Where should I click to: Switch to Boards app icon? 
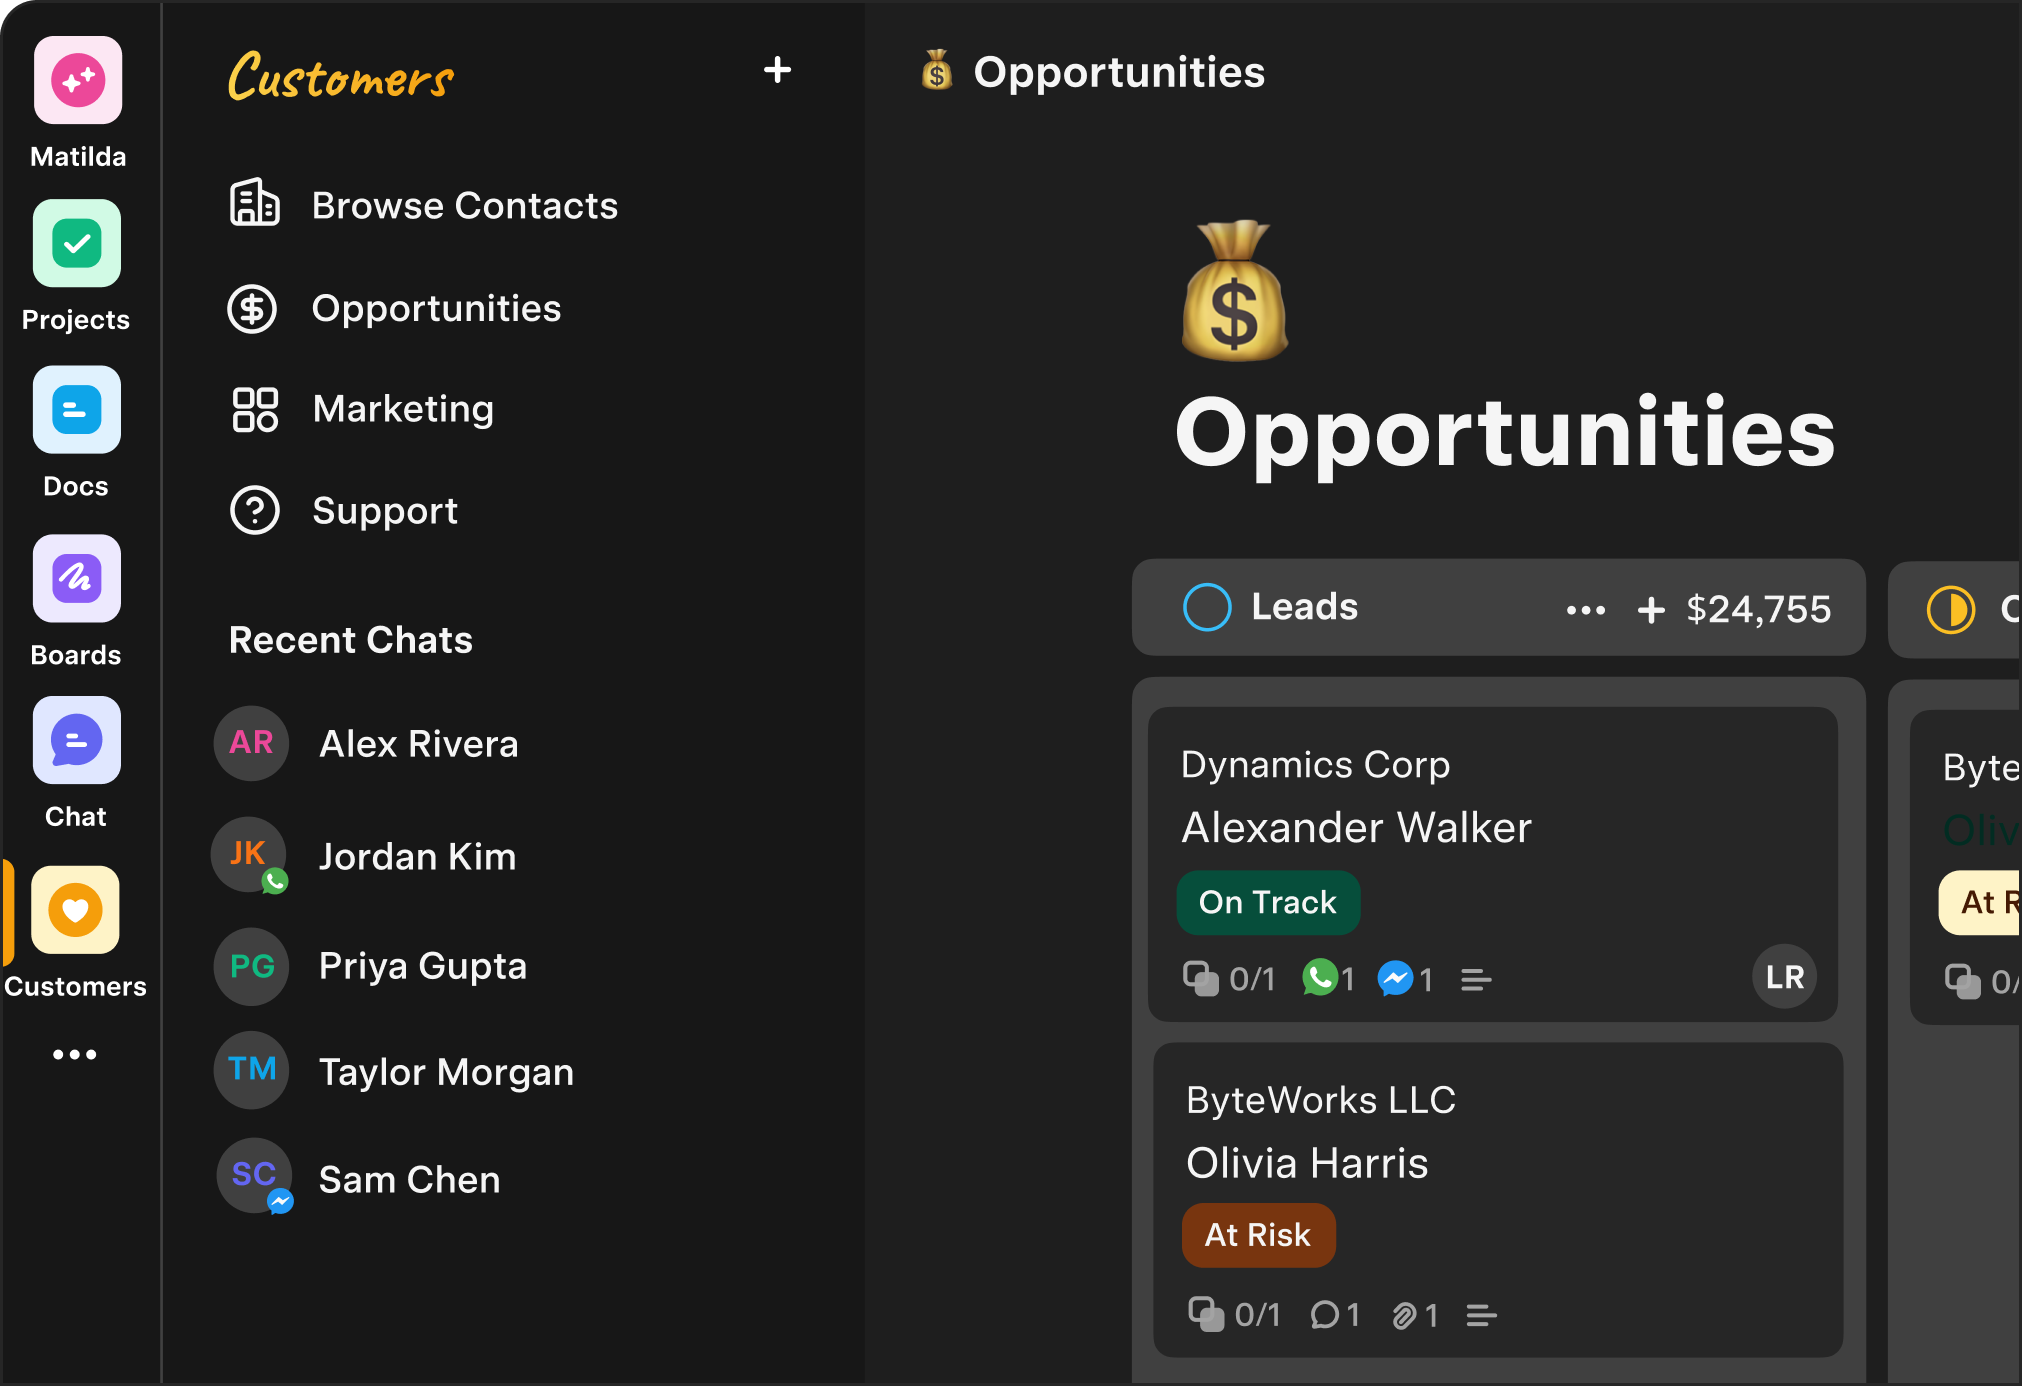77,578
